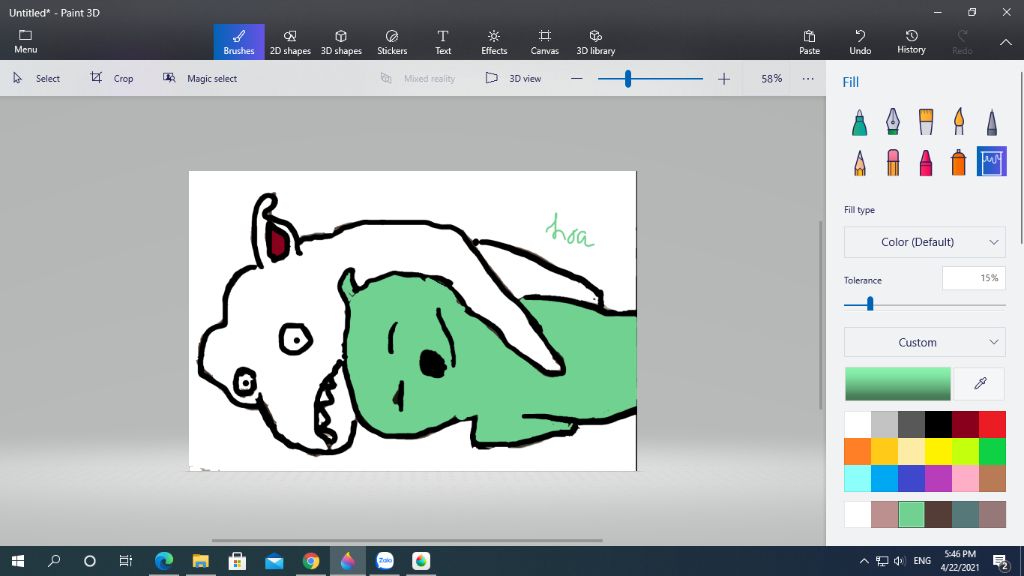Open Task View from taskbar
The image size is (1024, 576).
(x=126, y=561)
